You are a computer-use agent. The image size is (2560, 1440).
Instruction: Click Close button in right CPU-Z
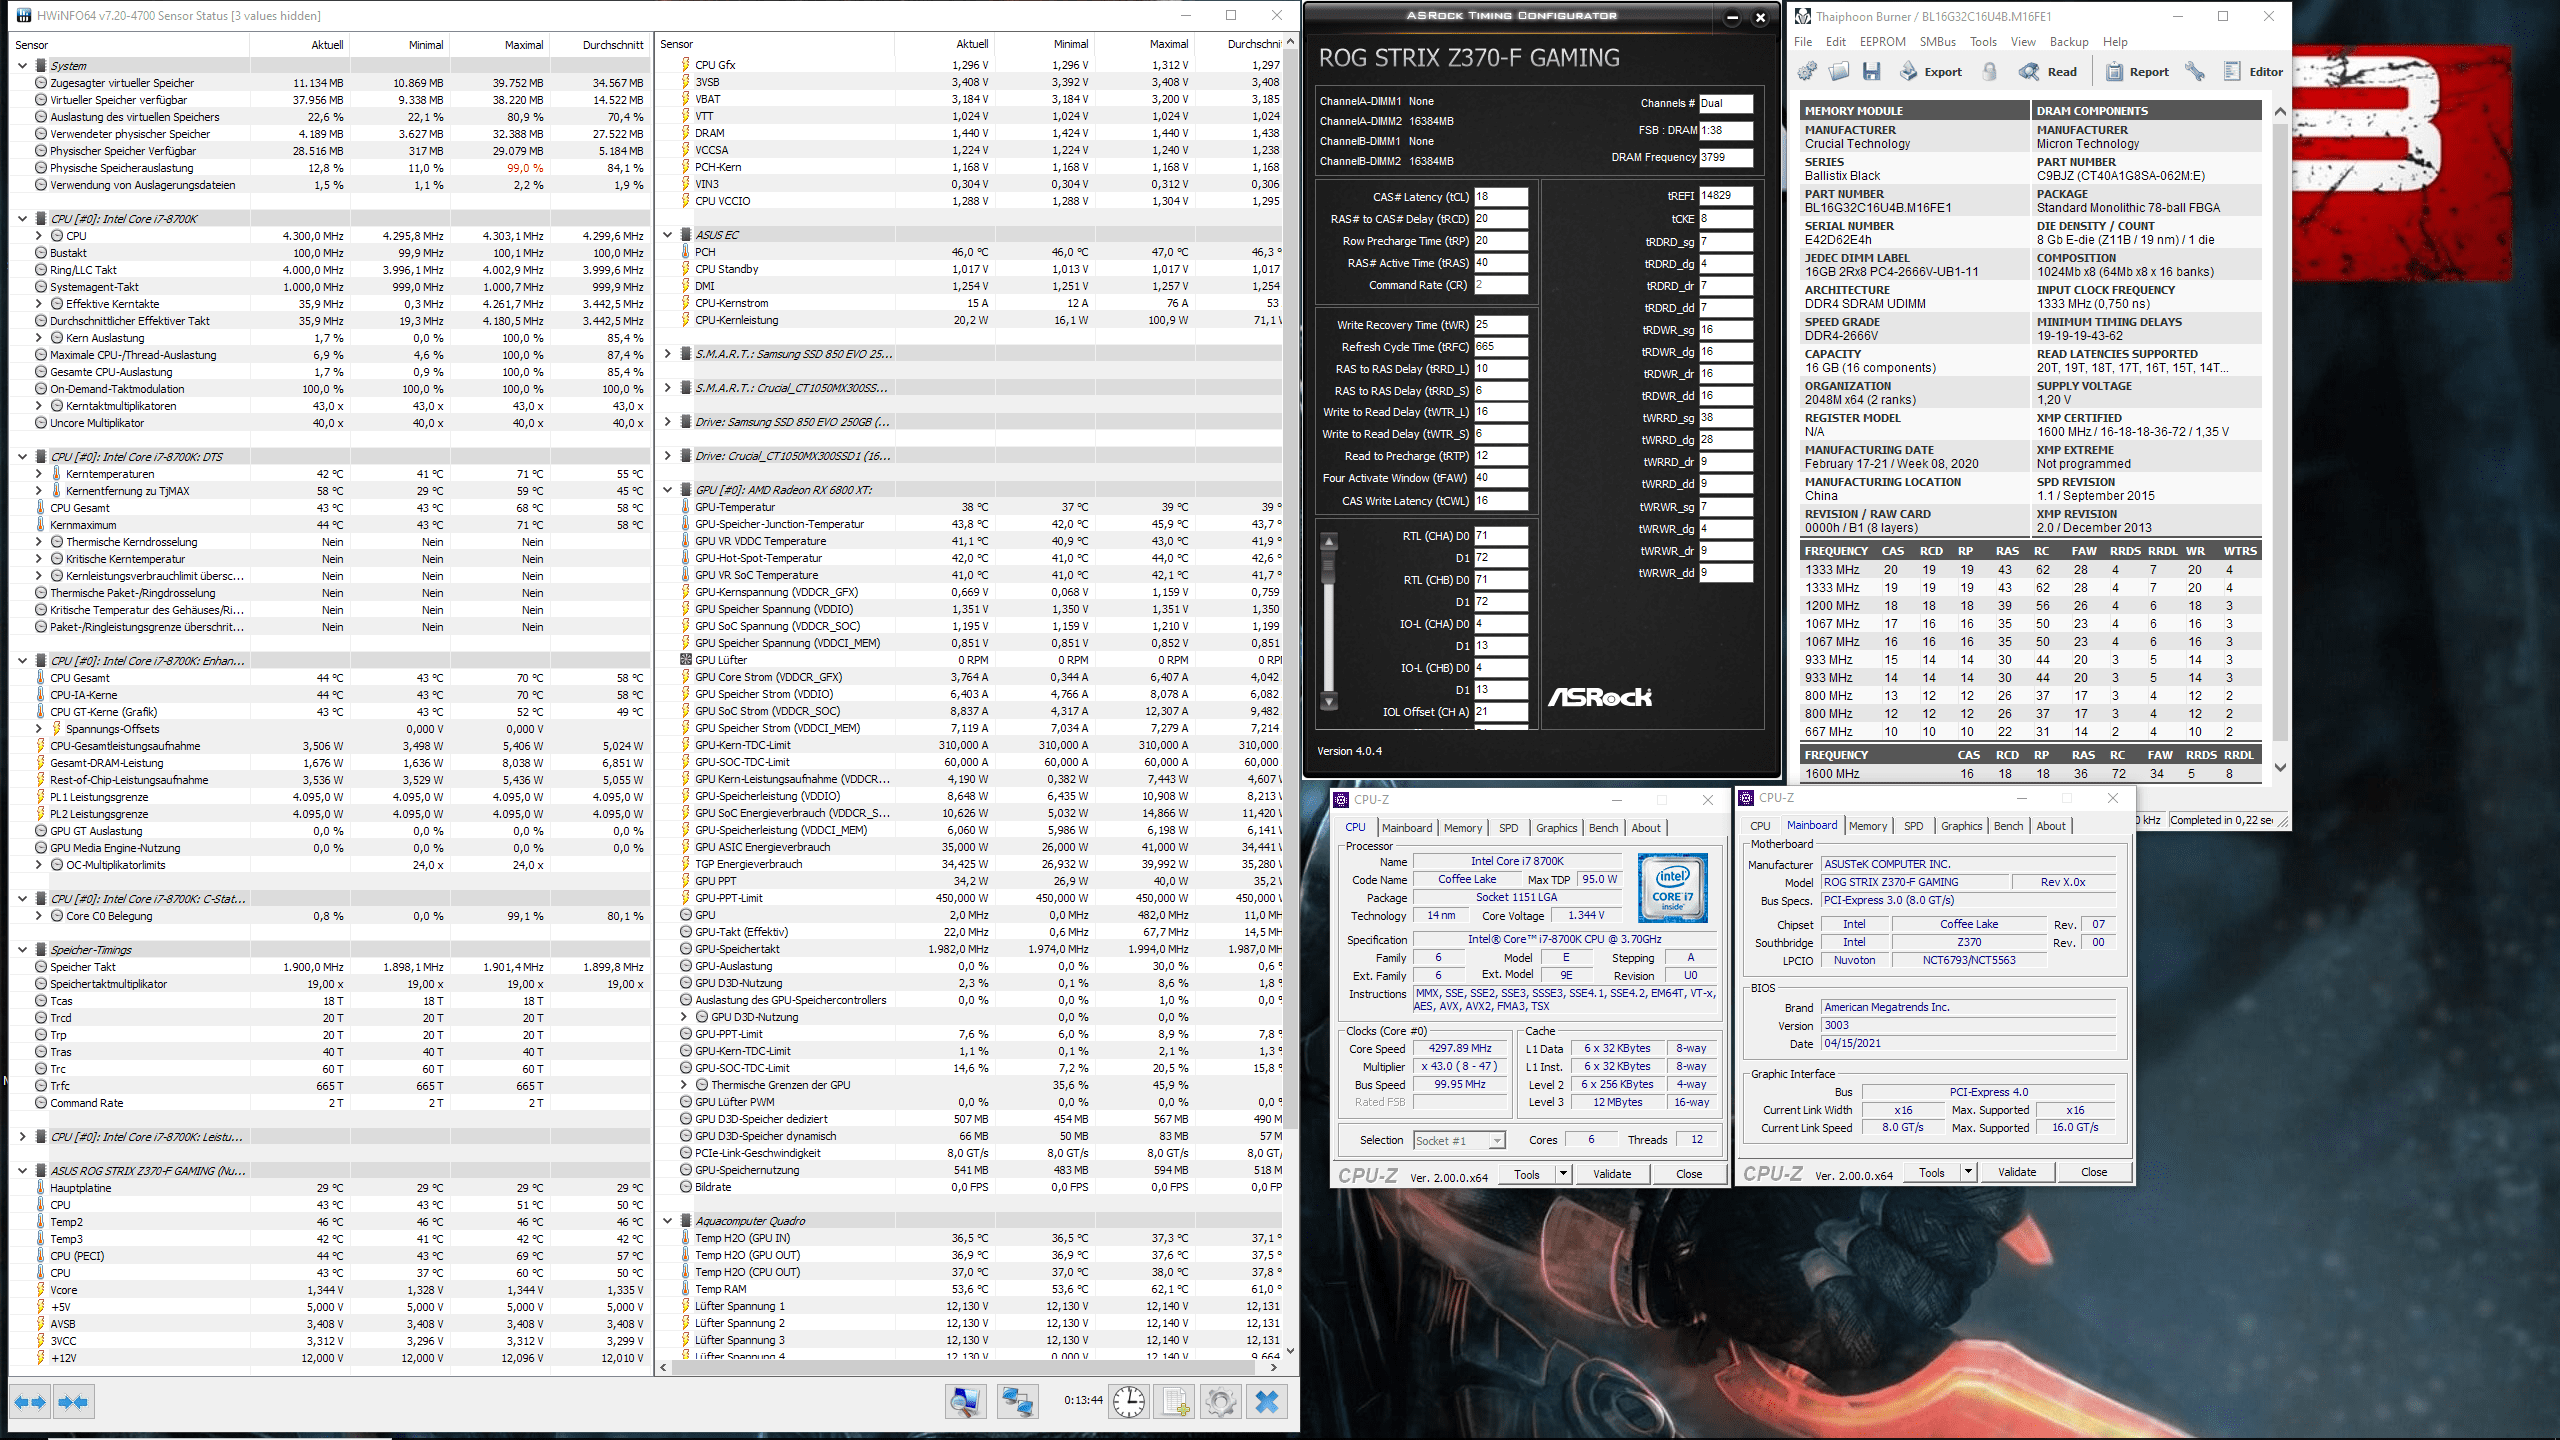point(2094,1172)
